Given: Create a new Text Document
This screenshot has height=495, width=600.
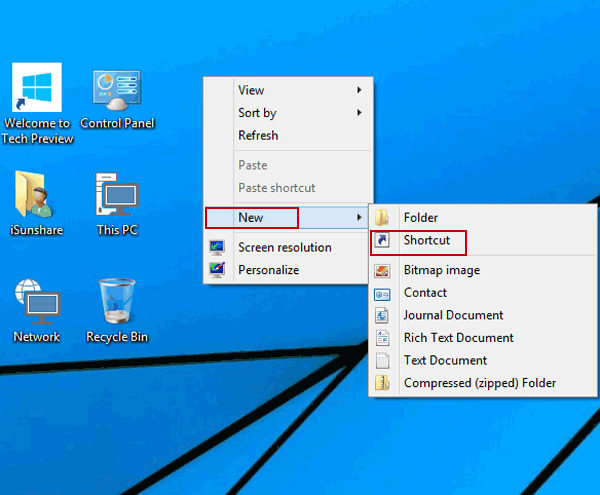Looking at the screenshot, I should pyautogui.click(x=445, y=360).
